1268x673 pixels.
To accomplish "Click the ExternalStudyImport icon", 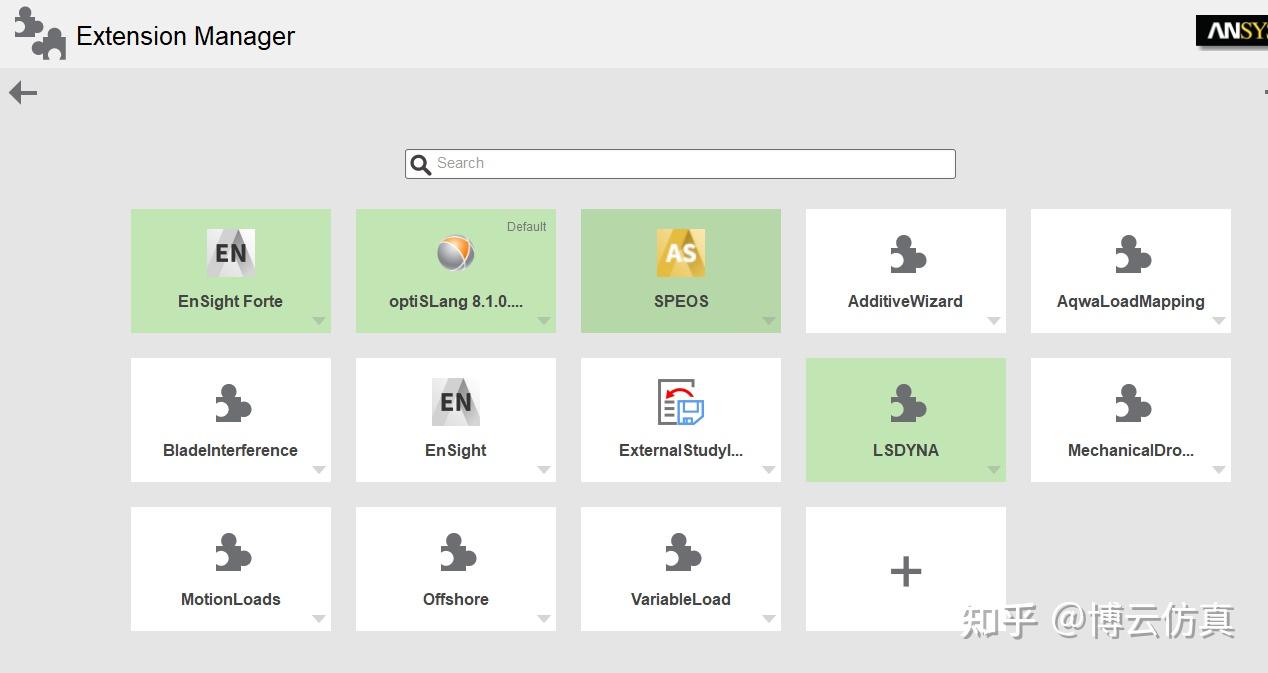I will click(681, 402).
